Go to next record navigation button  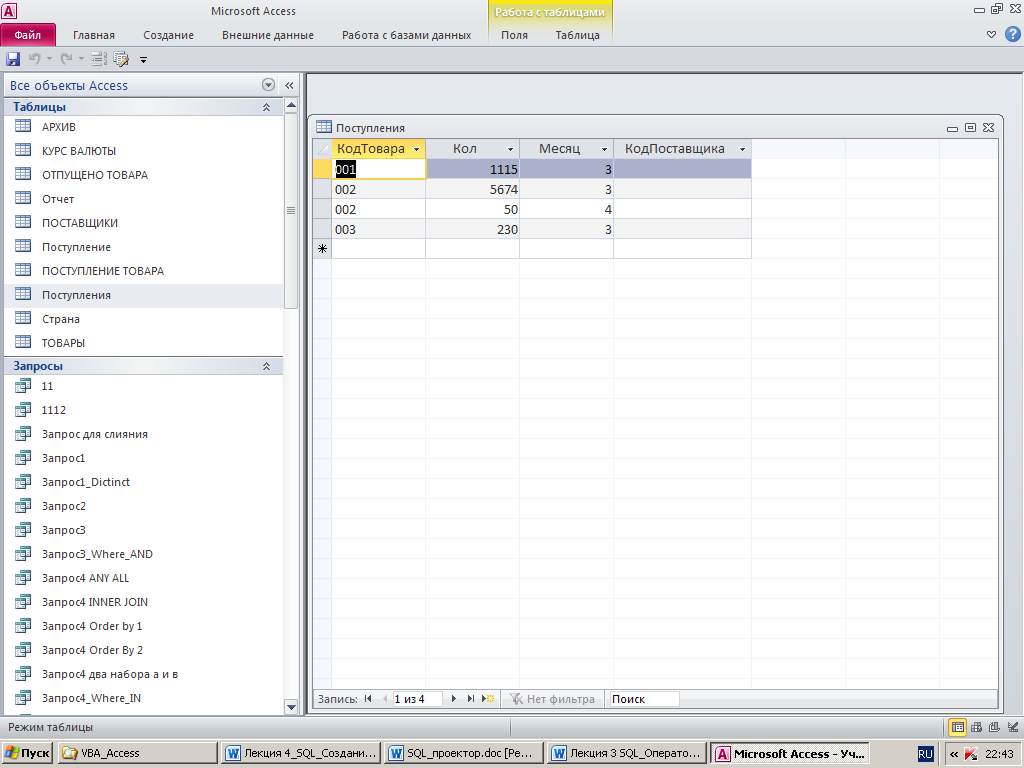click(x=454, y=699)
